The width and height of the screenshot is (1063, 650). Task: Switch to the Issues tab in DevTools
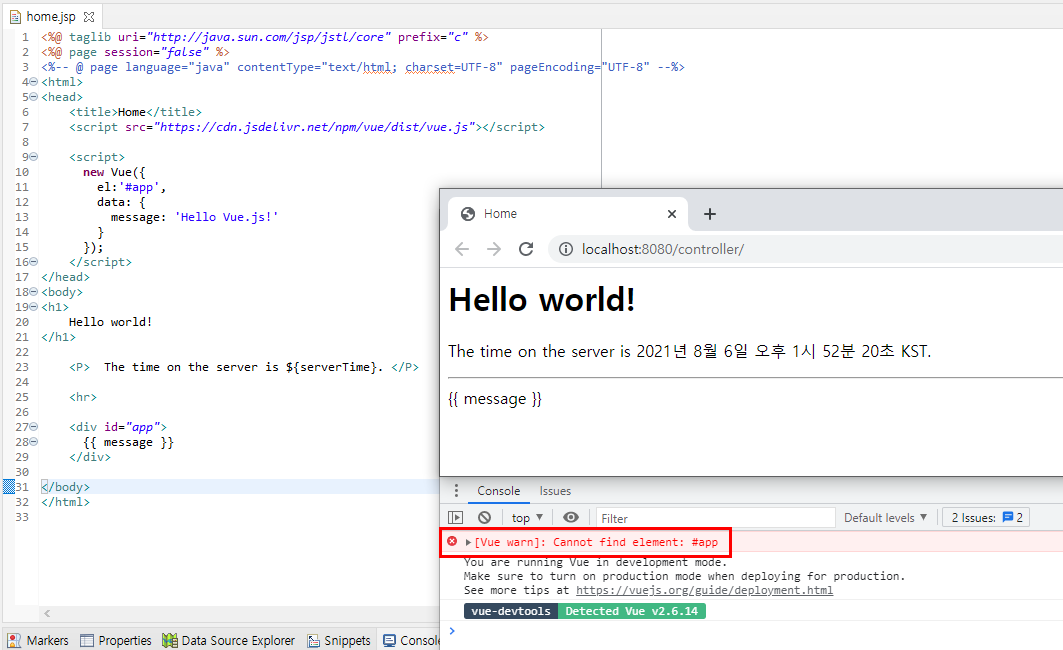click(x=555, y=491)
